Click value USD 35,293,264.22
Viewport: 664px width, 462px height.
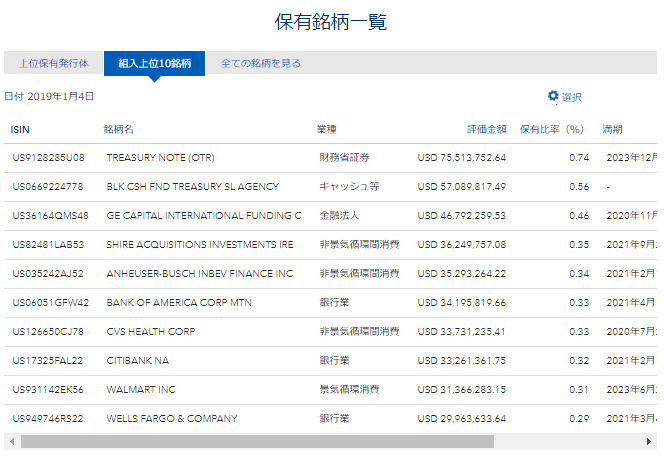(462, 274)
